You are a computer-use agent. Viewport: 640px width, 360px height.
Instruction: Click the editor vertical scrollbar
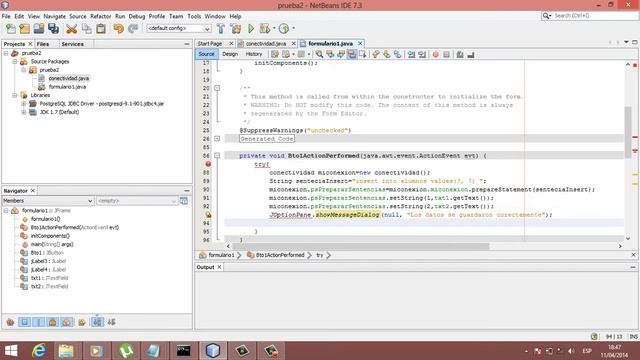tap(628, 132)
